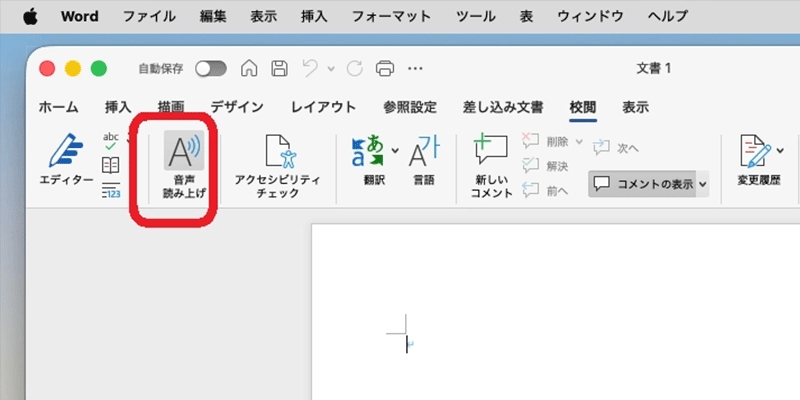The image size is (800, 400).
Task: Open the View (表示) menu in menu bar
Action: (264, 16)
